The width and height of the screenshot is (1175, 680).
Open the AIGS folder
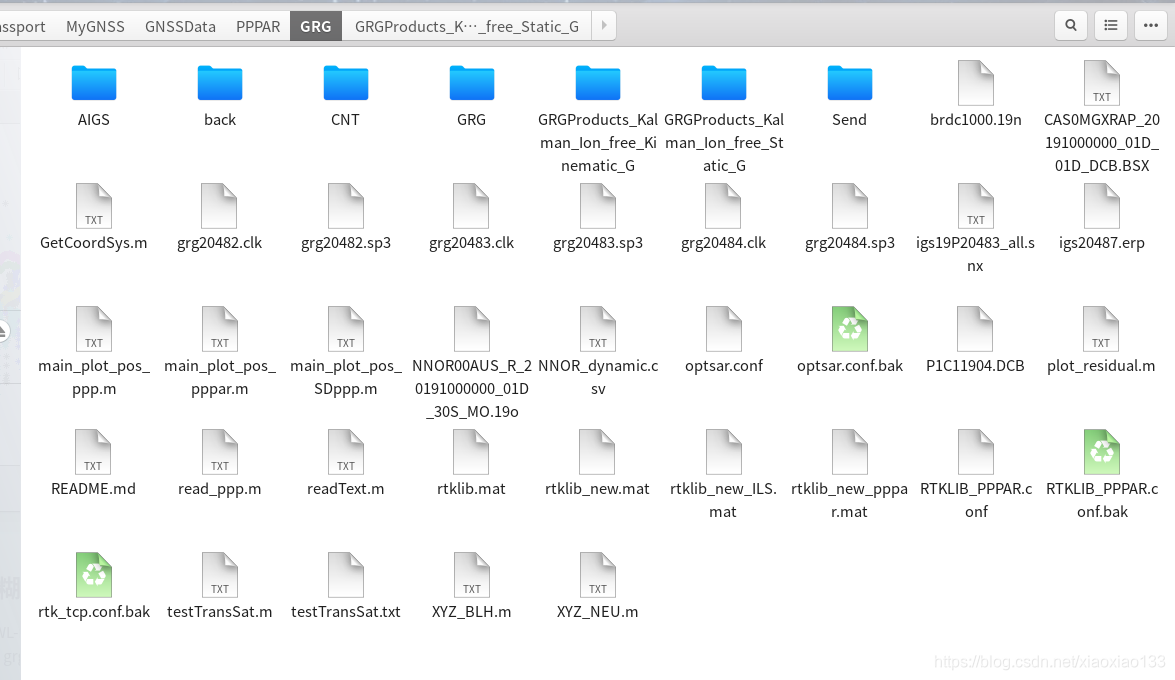[94, 82]
